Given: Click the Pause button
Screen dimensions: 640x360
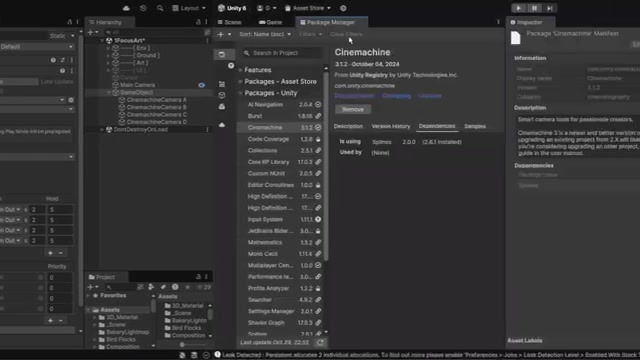Looking at the screenshot, I should tap(534, 8).
